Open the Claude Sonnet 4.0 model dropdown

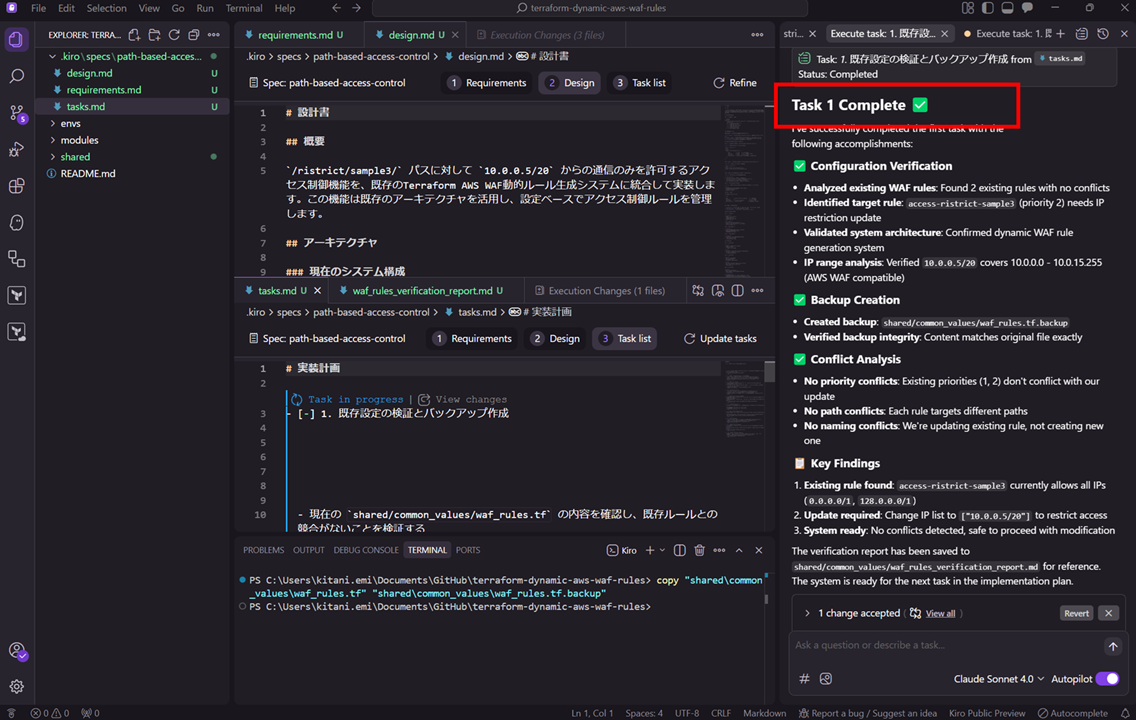(999, 679)
